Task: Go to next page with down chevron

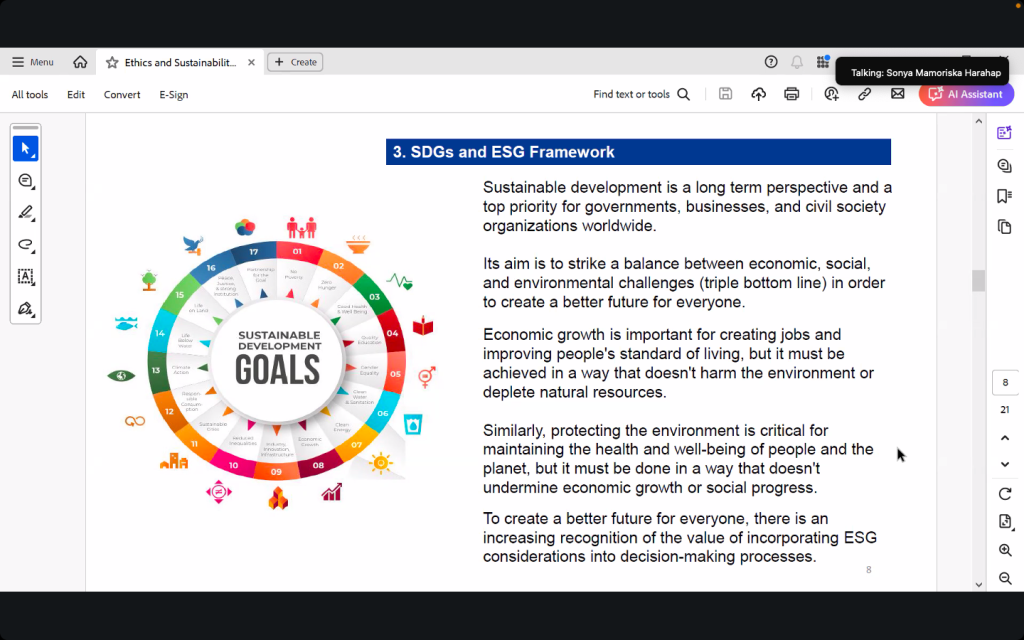Action: tap(1005, 464)
